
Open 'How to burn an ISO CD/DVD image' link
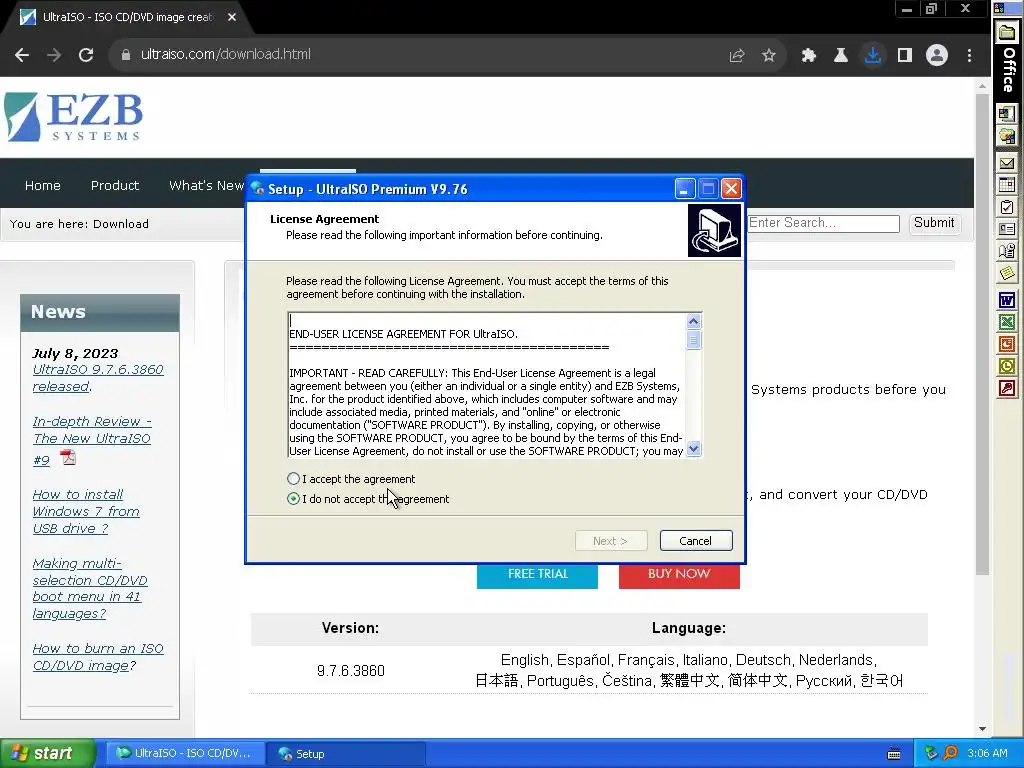point(98,657)
